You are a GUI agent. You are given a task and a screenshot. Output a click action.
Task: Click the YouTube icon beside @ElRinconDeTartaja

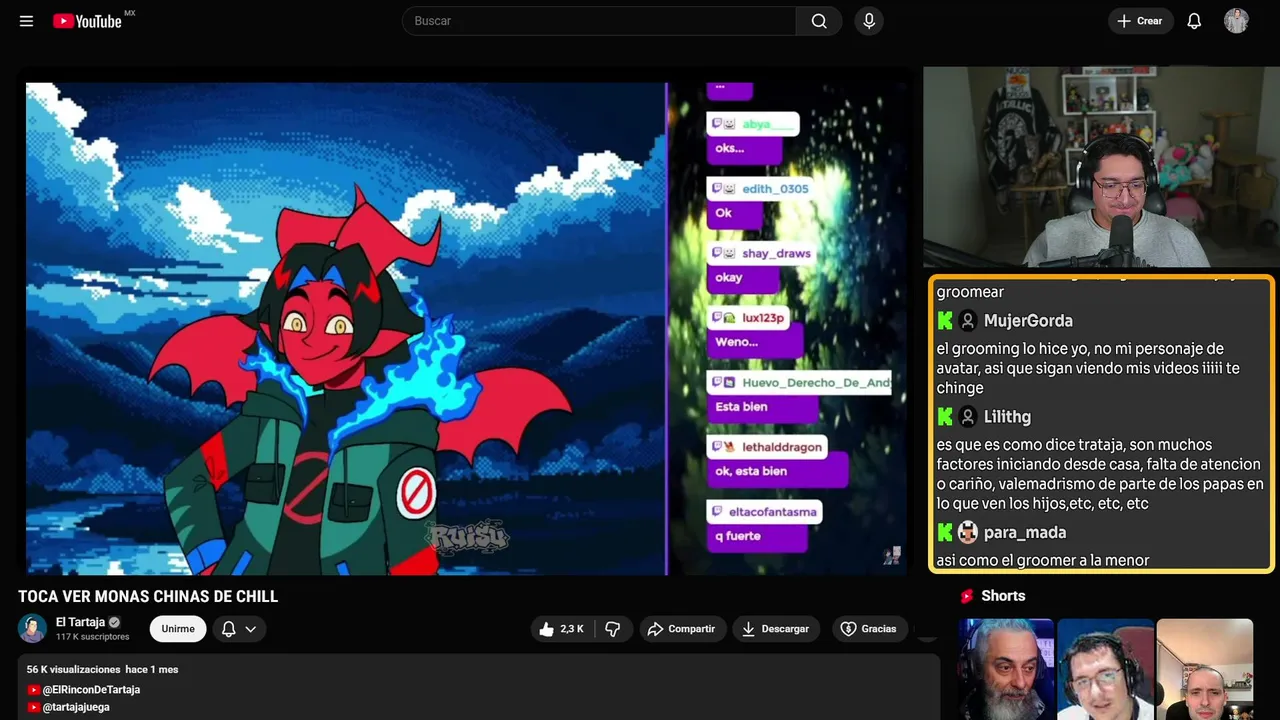[33, 690]
